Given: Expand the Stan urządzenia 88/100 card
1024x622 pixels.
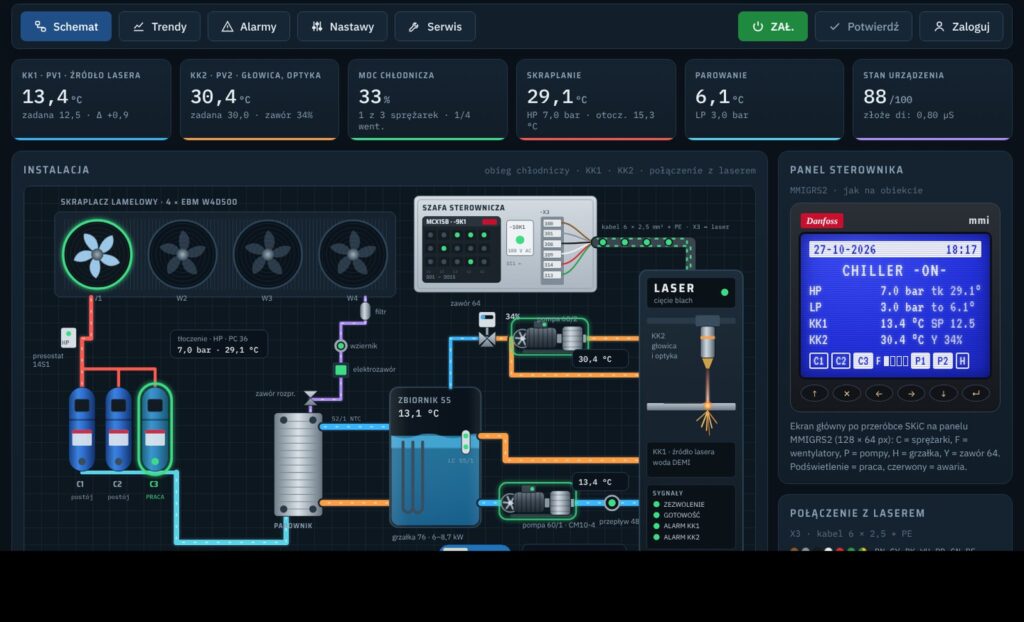Looking at the screenshot, I should click(x=932, y=99).
